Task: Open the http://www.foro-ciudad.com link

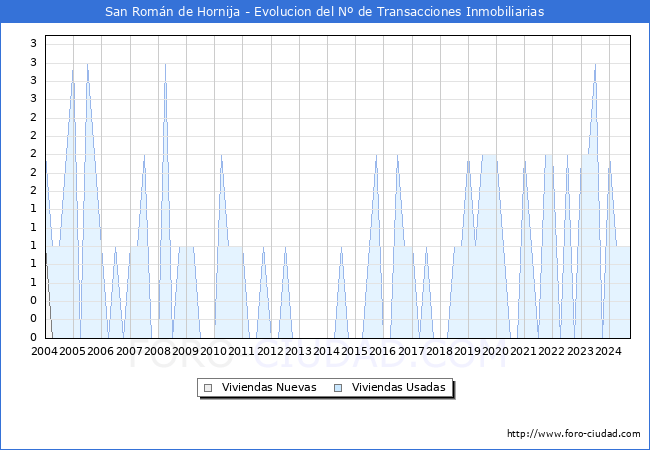Action: click(574, 434)
